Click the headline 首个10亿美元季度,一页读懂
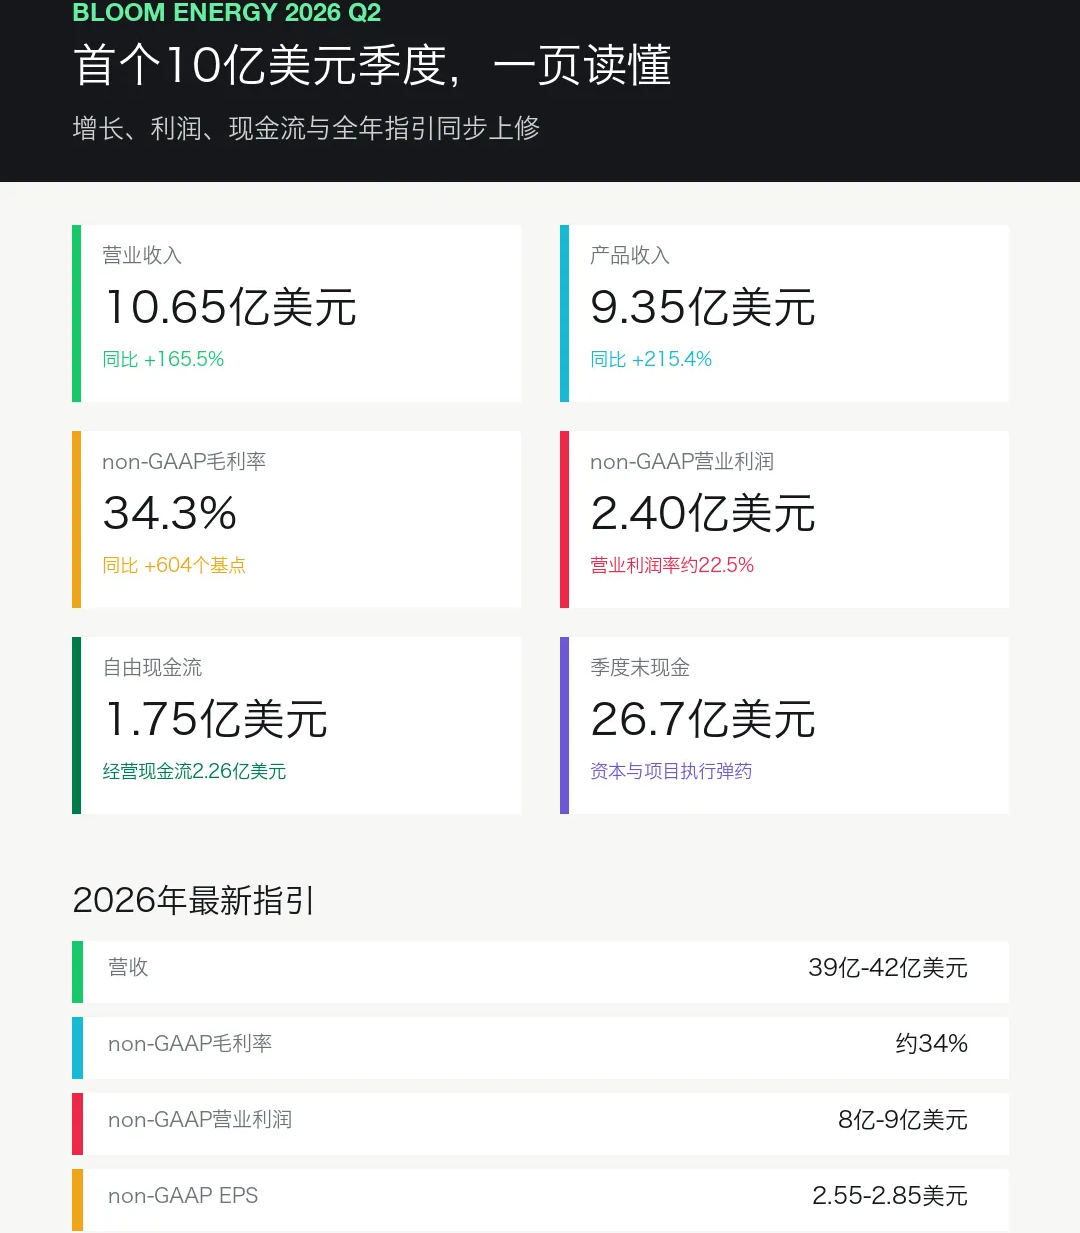The image size is (1080, 1233). [372, 66]
